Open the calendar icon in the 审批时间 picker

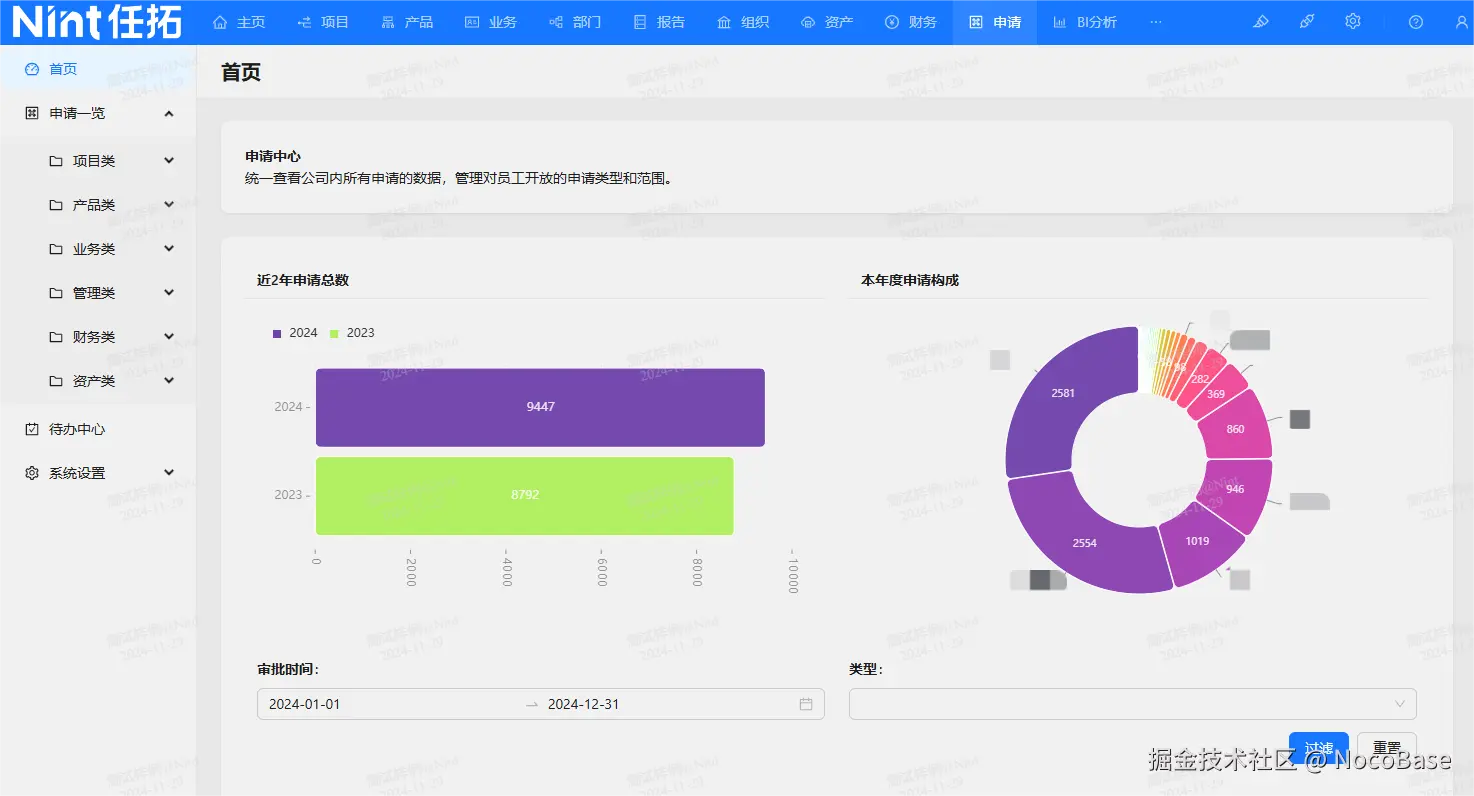[x=806, y=704]
